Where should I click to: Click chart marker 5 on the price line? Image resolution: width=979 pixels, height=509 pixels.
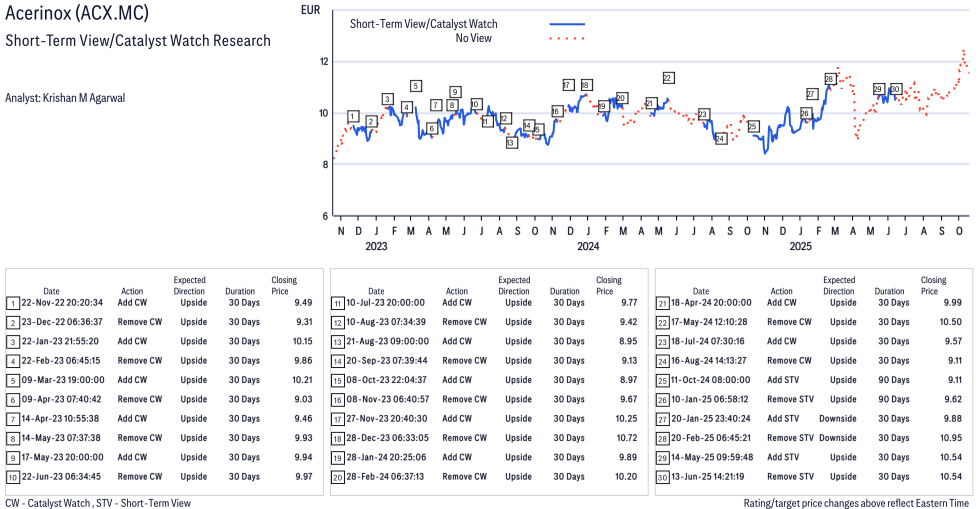pyautogui.click(x=415, y=86)
